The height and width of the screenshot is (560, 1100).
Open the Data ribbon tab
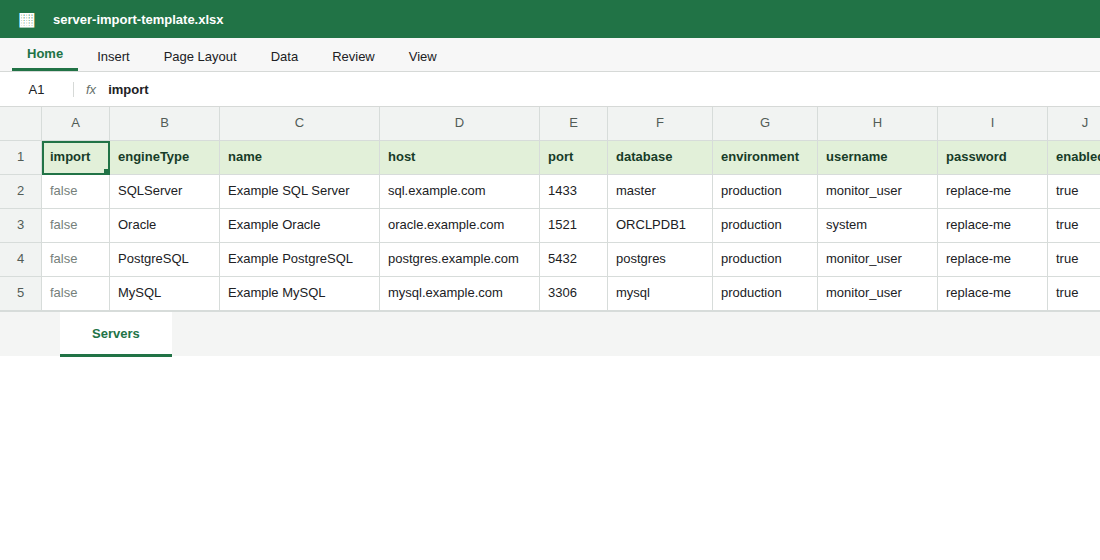(x=284, y=57)
